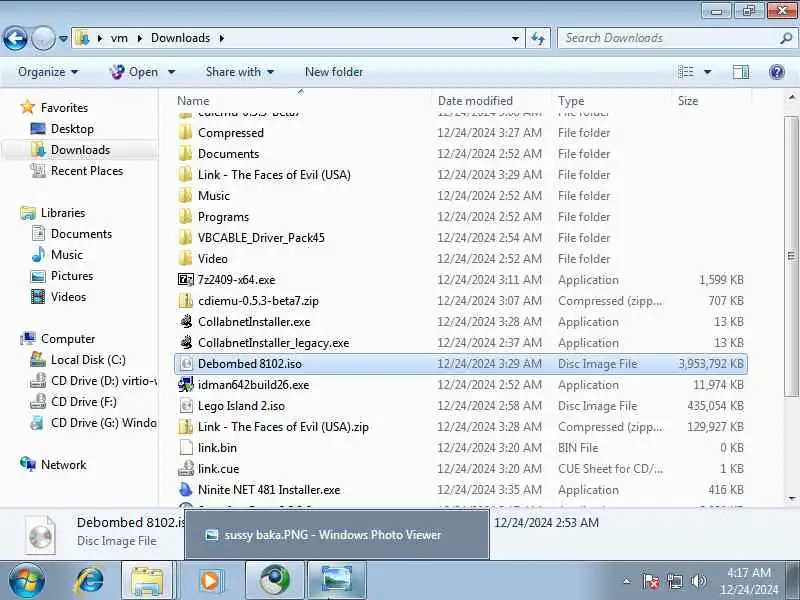800x600 pixels.
Task: Select the link.bin file icon
Action: [x=186, y=447]
